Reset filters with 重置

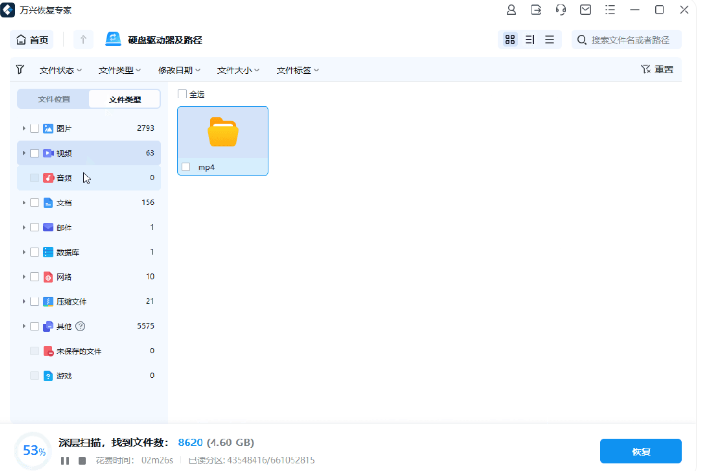[x=657, y=69]
